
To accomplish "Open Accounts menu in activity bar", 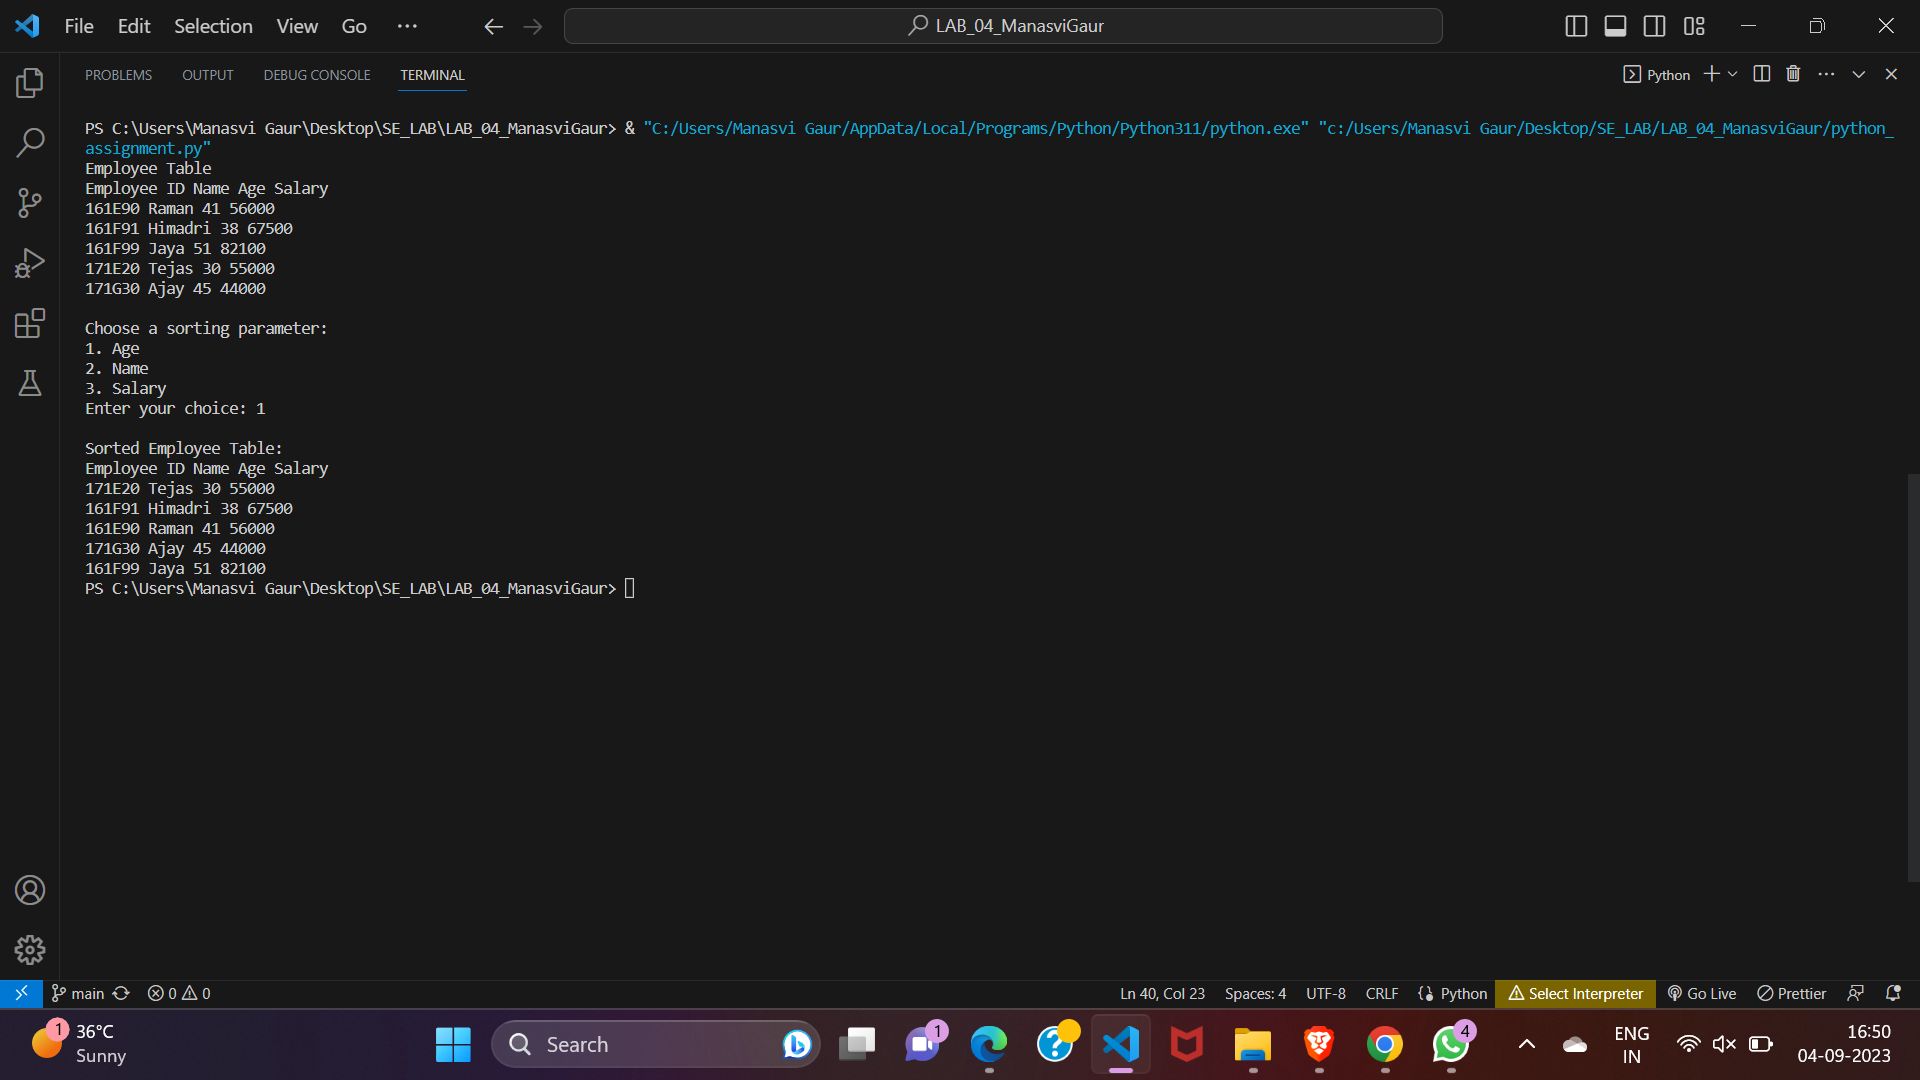I will [x=30, y=890].
